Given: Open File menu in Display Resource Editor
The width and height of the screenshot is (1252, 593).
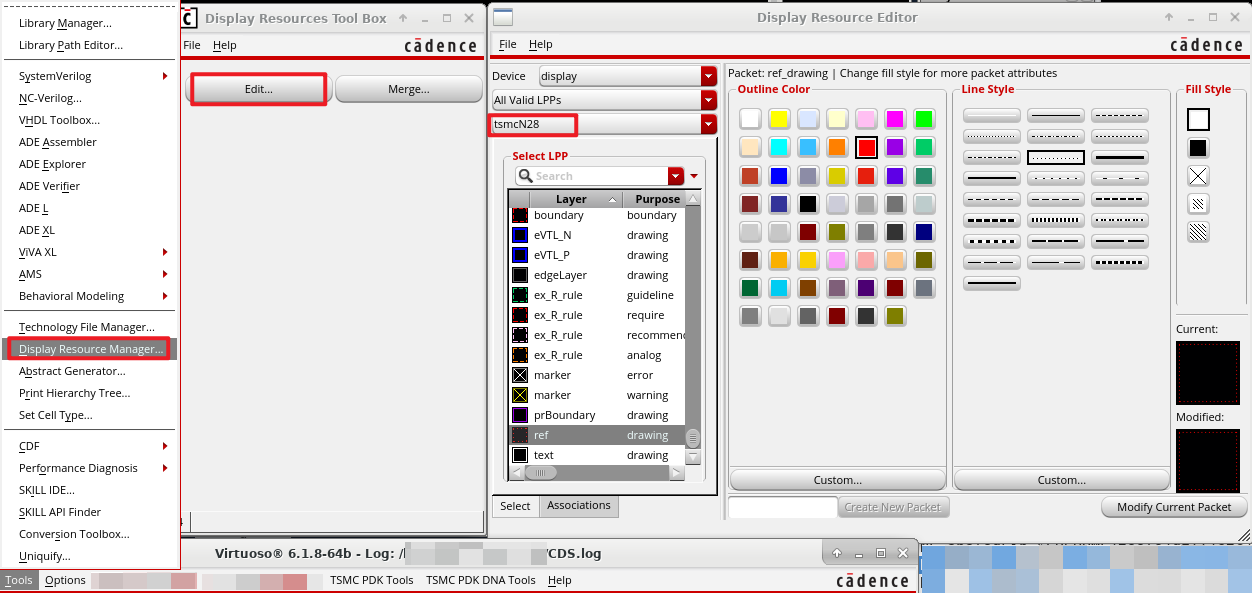Looking at the screenshot, I should [508, 44].
